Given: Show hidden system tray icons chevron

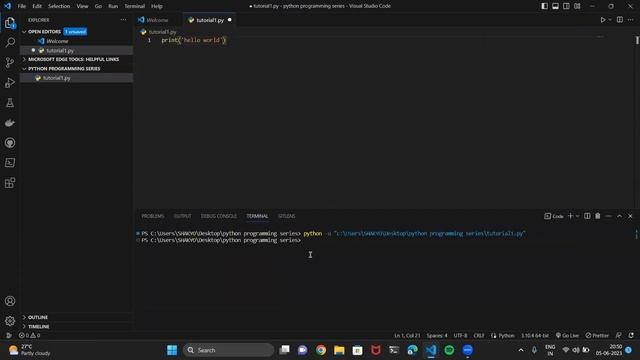Looking at the screenshot, I should (x=521, y=350).
